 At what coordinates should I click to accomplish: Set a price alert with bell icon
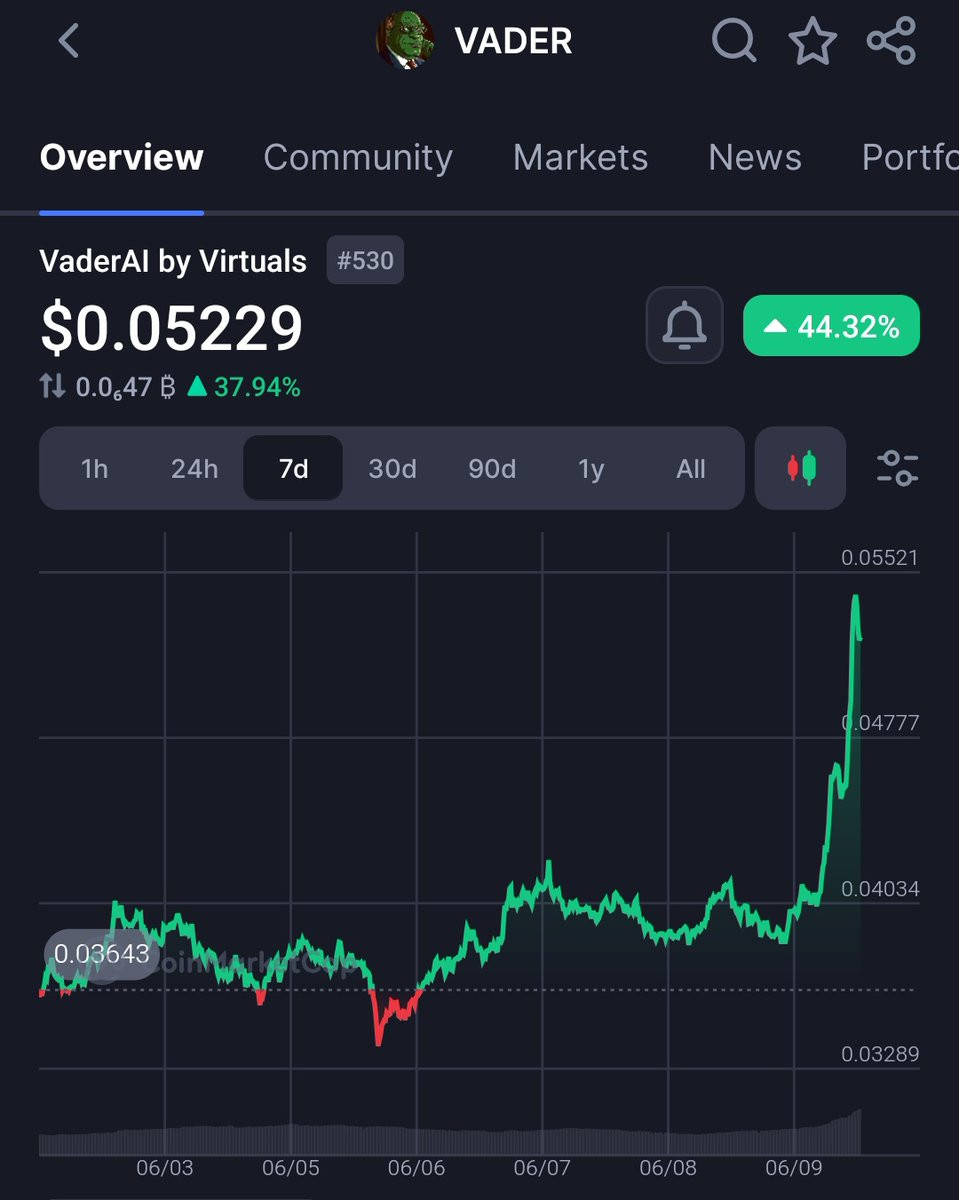684,325
